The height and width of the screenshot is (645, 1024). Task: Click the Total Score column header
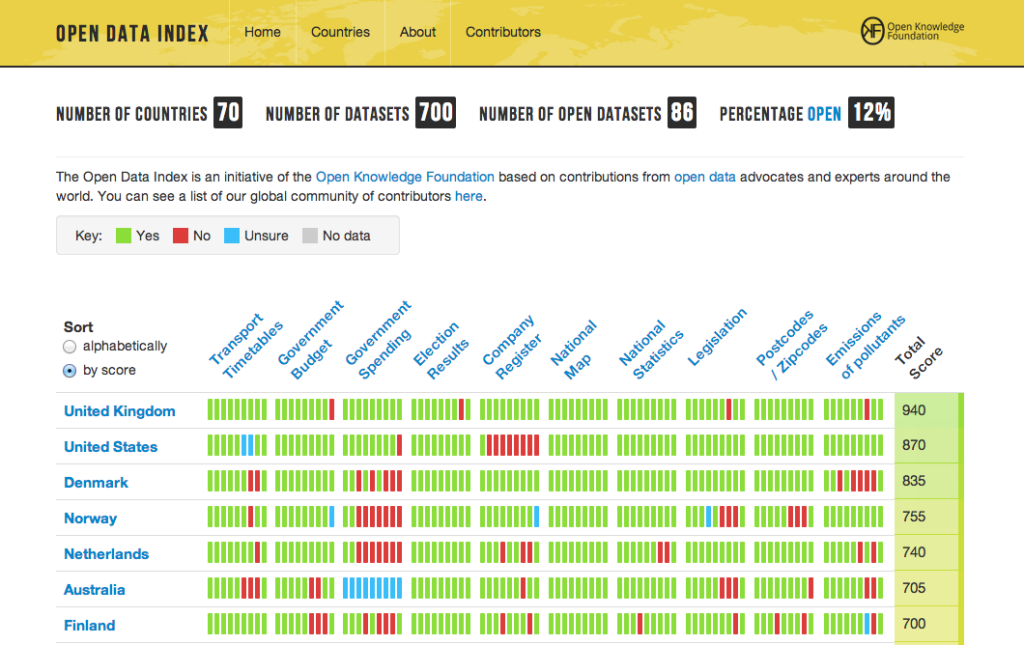(x=919, y=358)
